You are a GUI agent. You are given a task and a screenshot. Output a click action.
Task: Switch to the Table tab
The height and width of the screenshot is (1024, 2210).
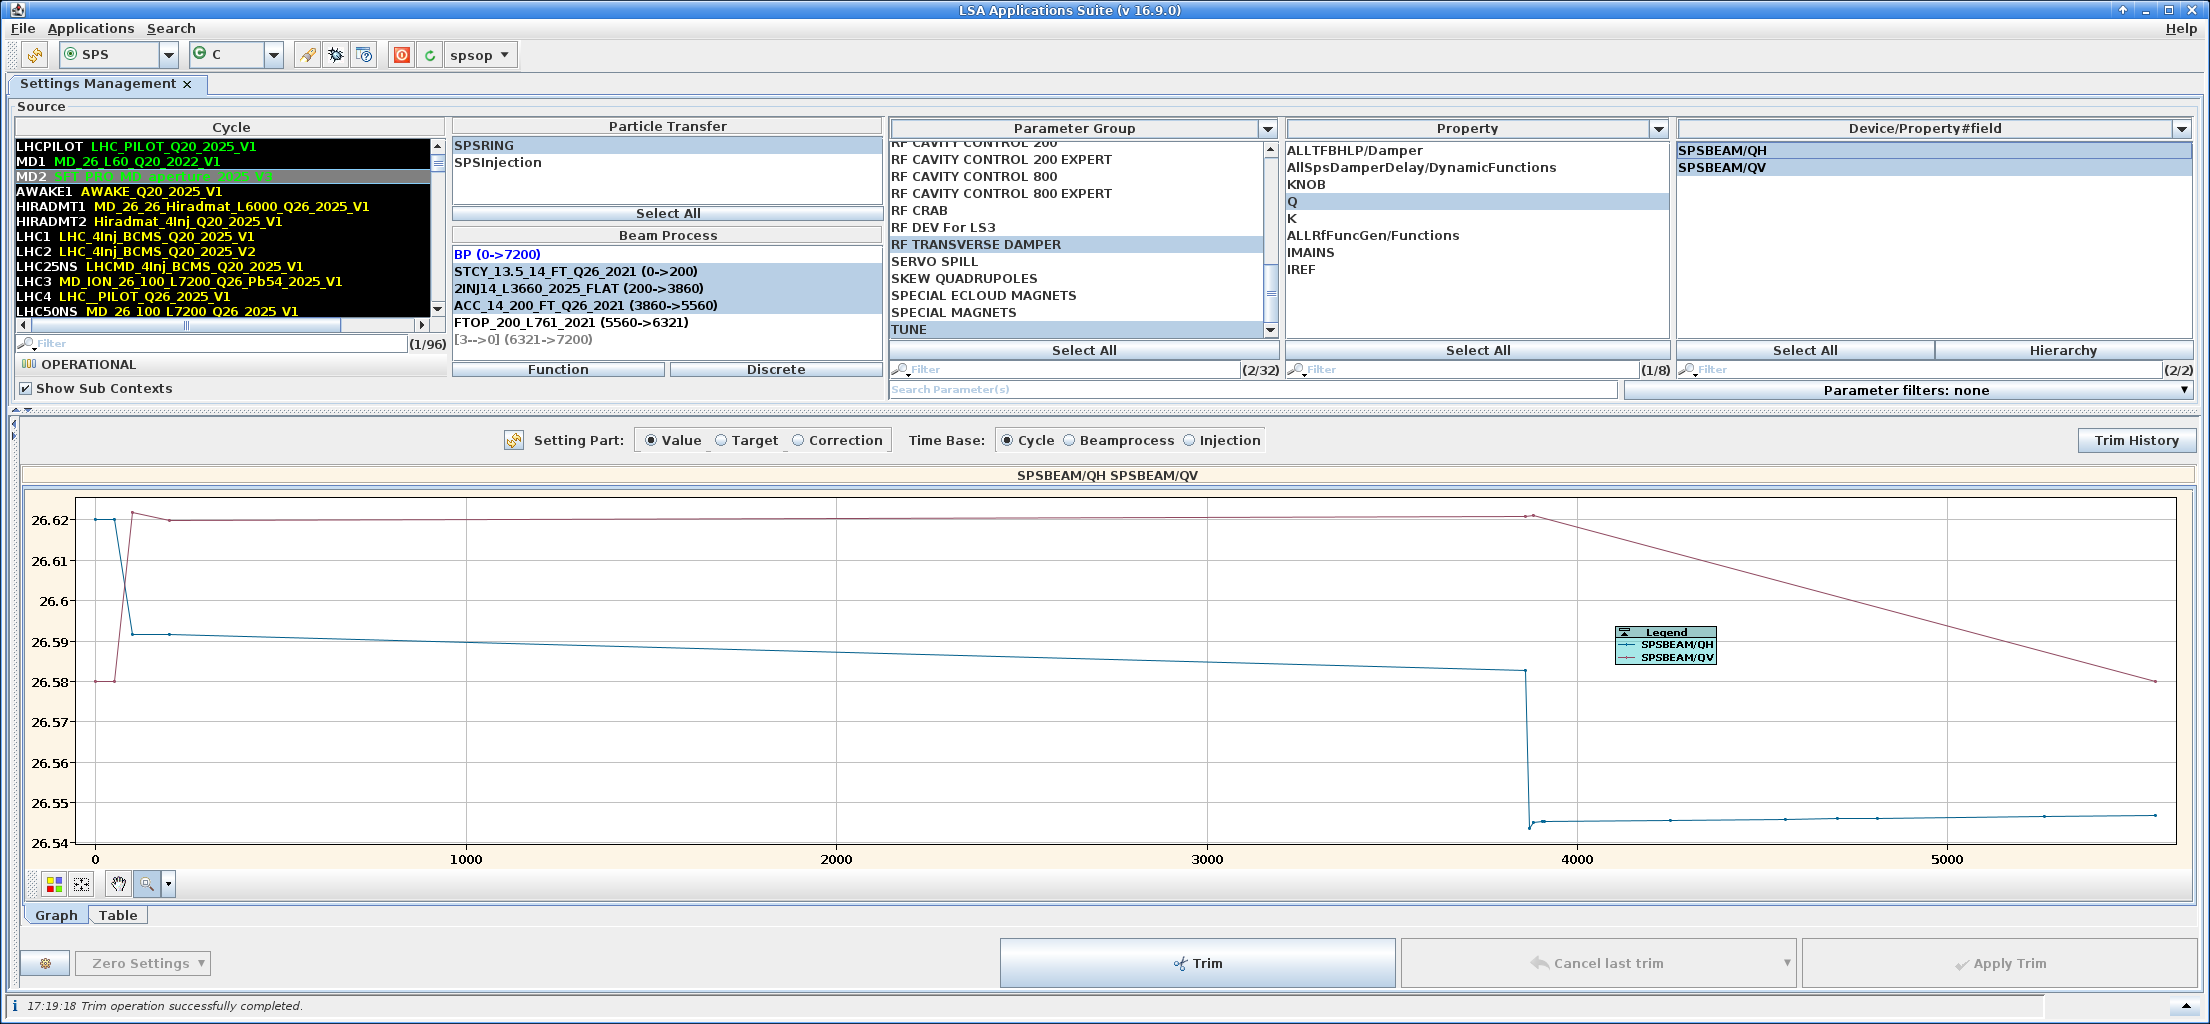(x=118, y=915)
